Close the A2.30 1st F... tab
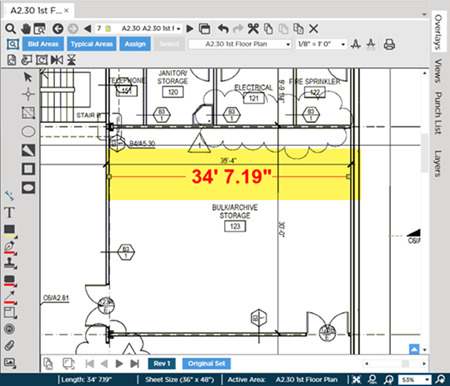 tap(66, 11)
